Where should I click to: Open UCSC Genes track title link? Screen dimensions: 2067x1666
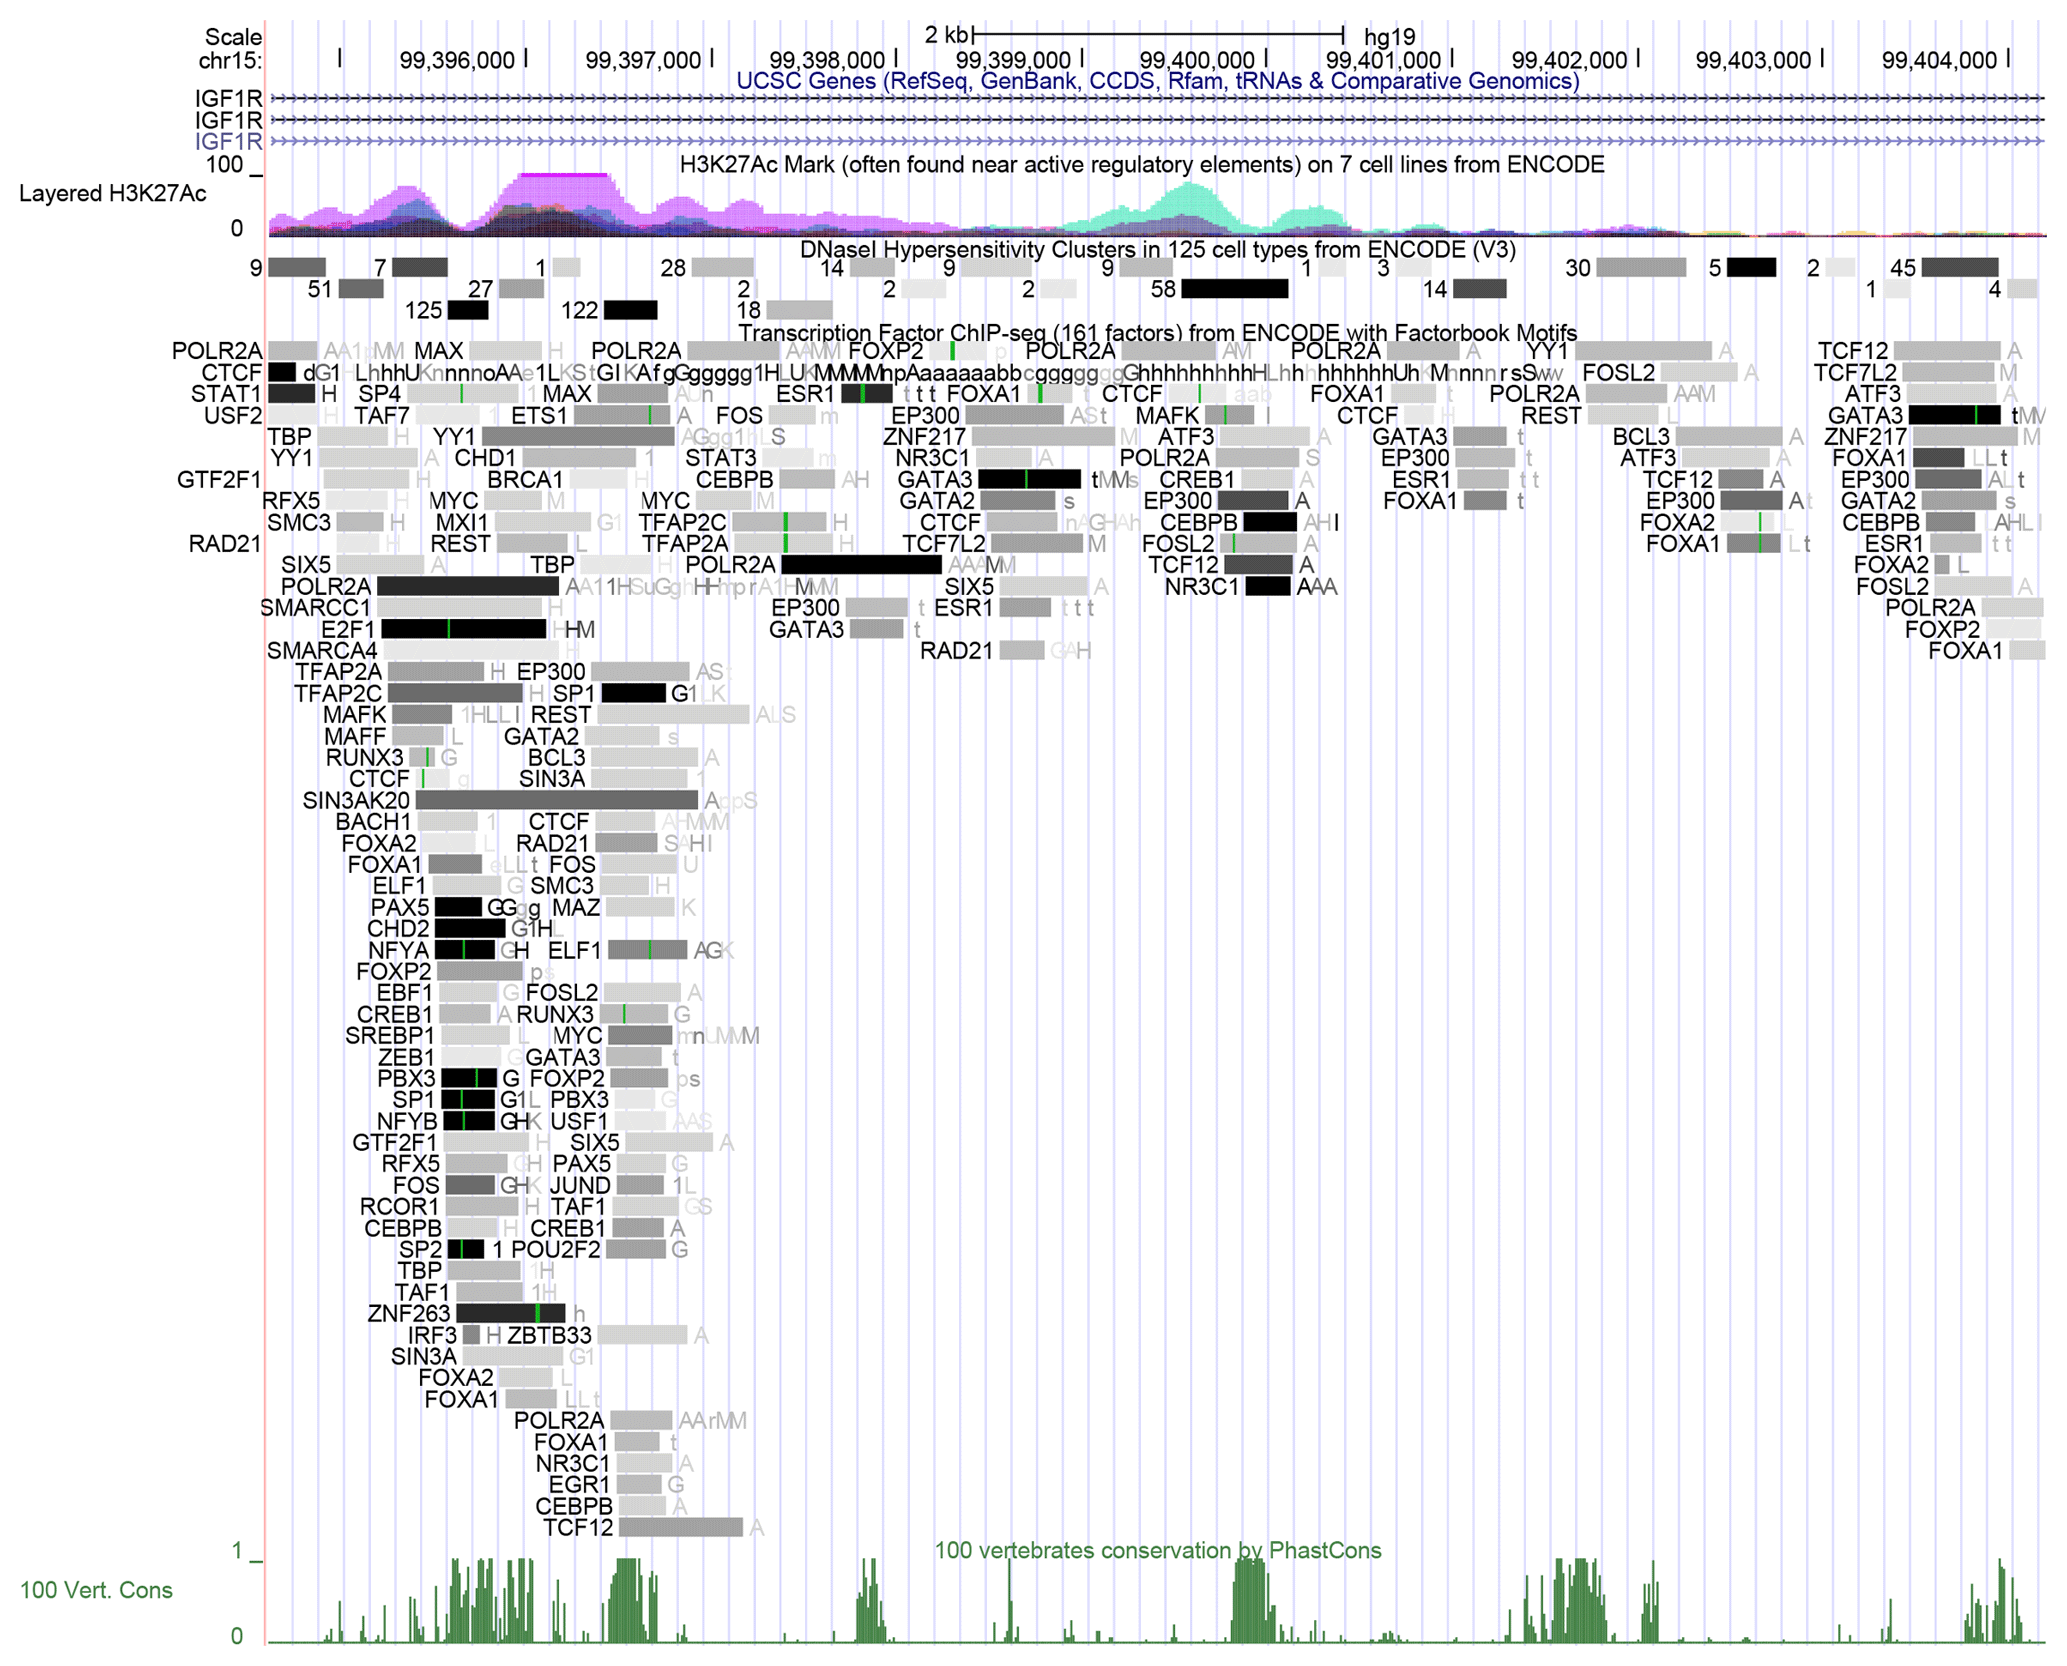[x=1157, y=81]
